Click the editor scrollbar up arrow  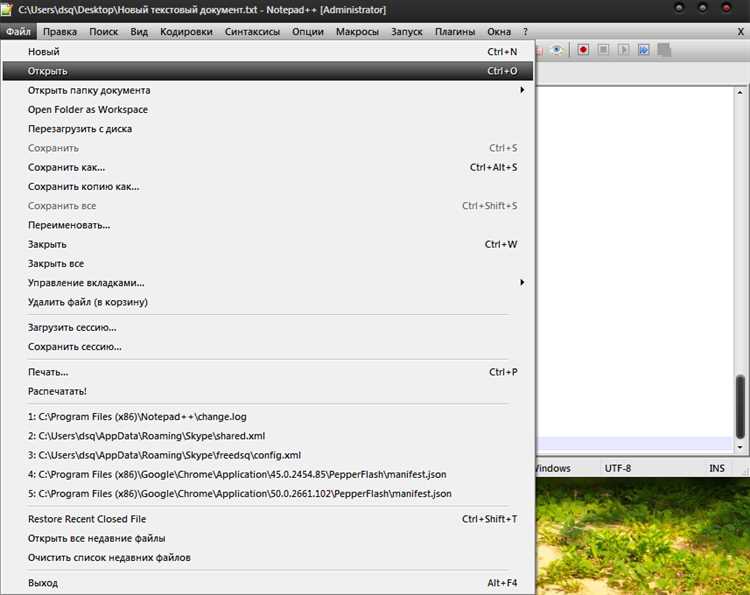740,92
